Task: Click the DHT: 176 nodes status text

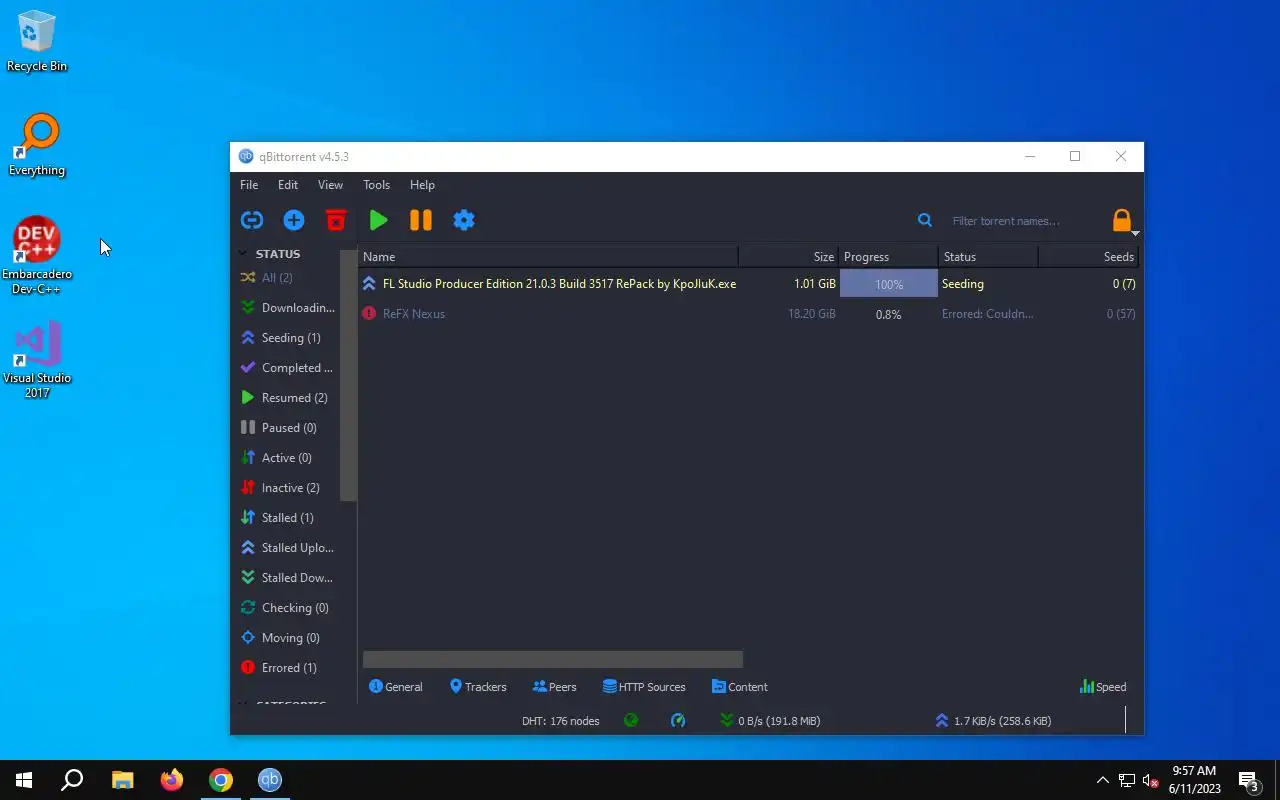Action: [x=561, y=721]
